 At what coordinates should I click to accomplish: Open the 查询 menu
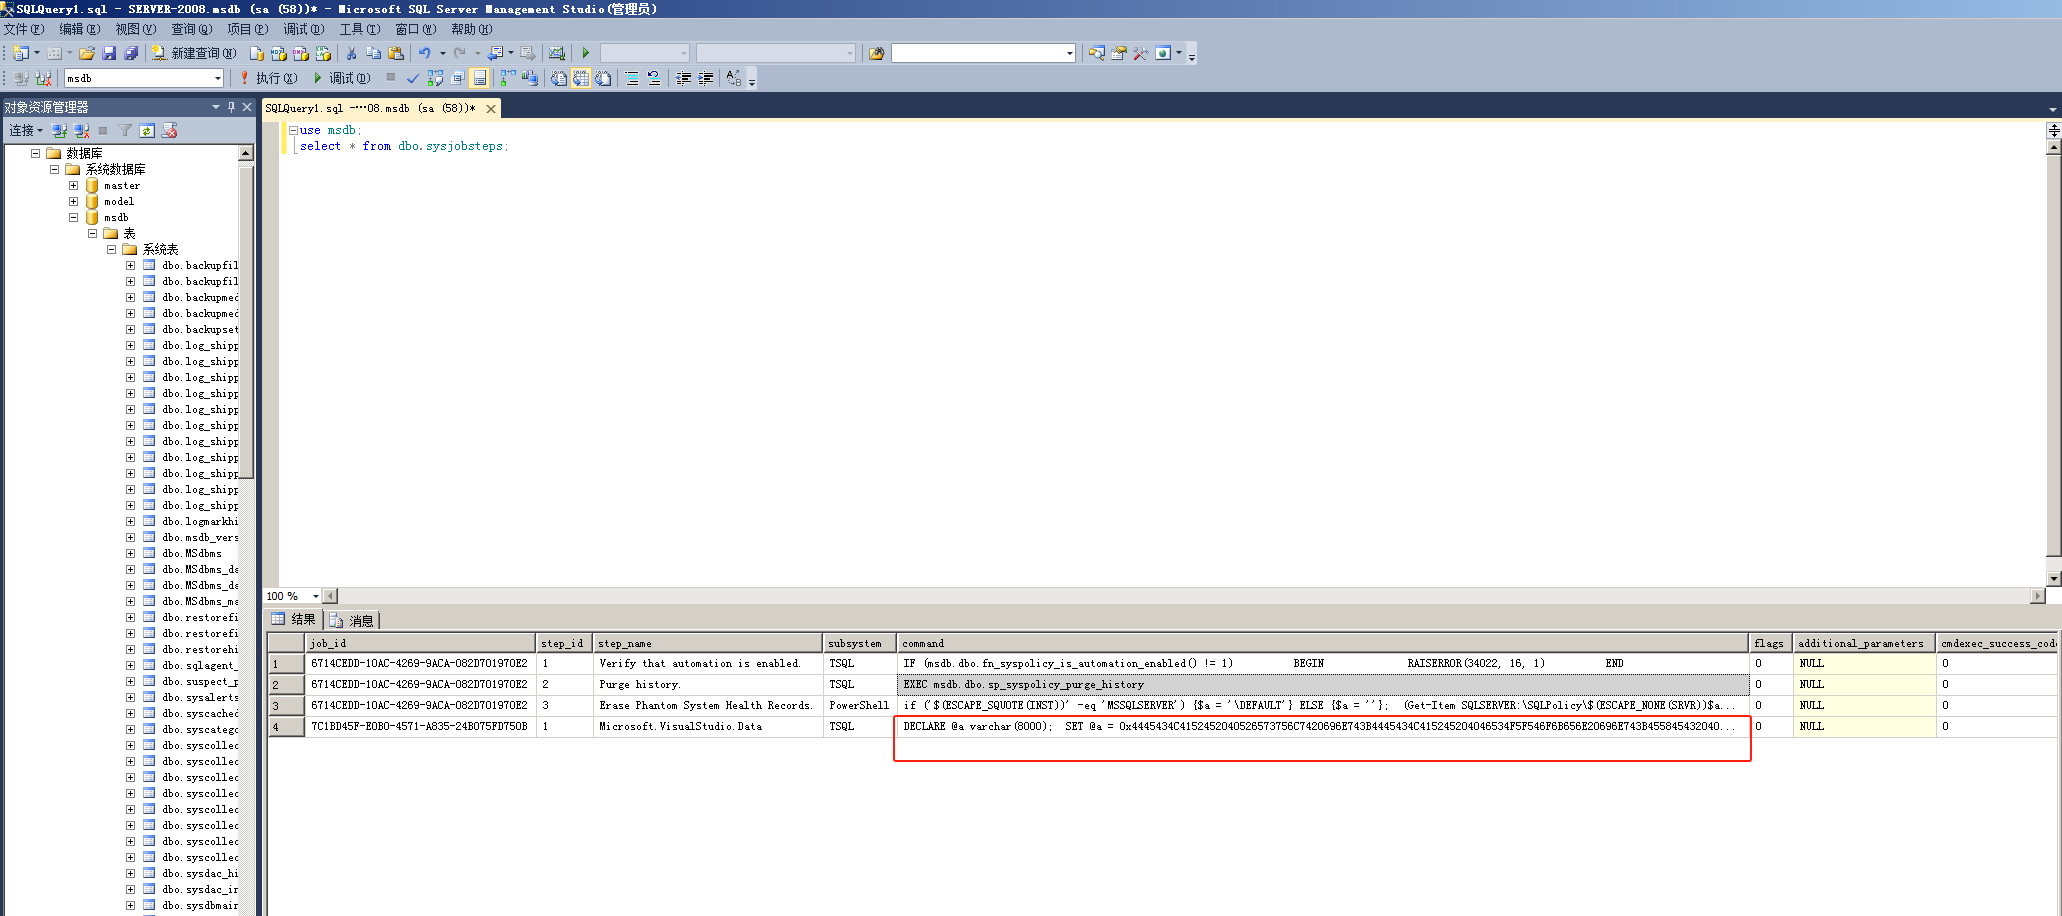point(191,29)
